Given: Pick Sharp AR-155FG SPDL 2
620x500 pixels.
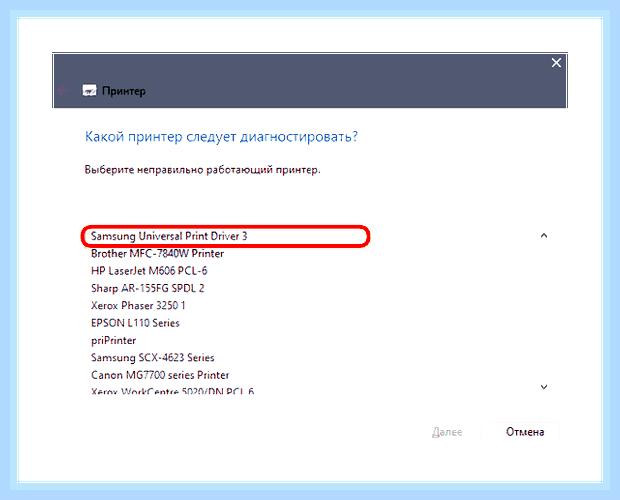Looking at the screenshot, I should 147,288.
